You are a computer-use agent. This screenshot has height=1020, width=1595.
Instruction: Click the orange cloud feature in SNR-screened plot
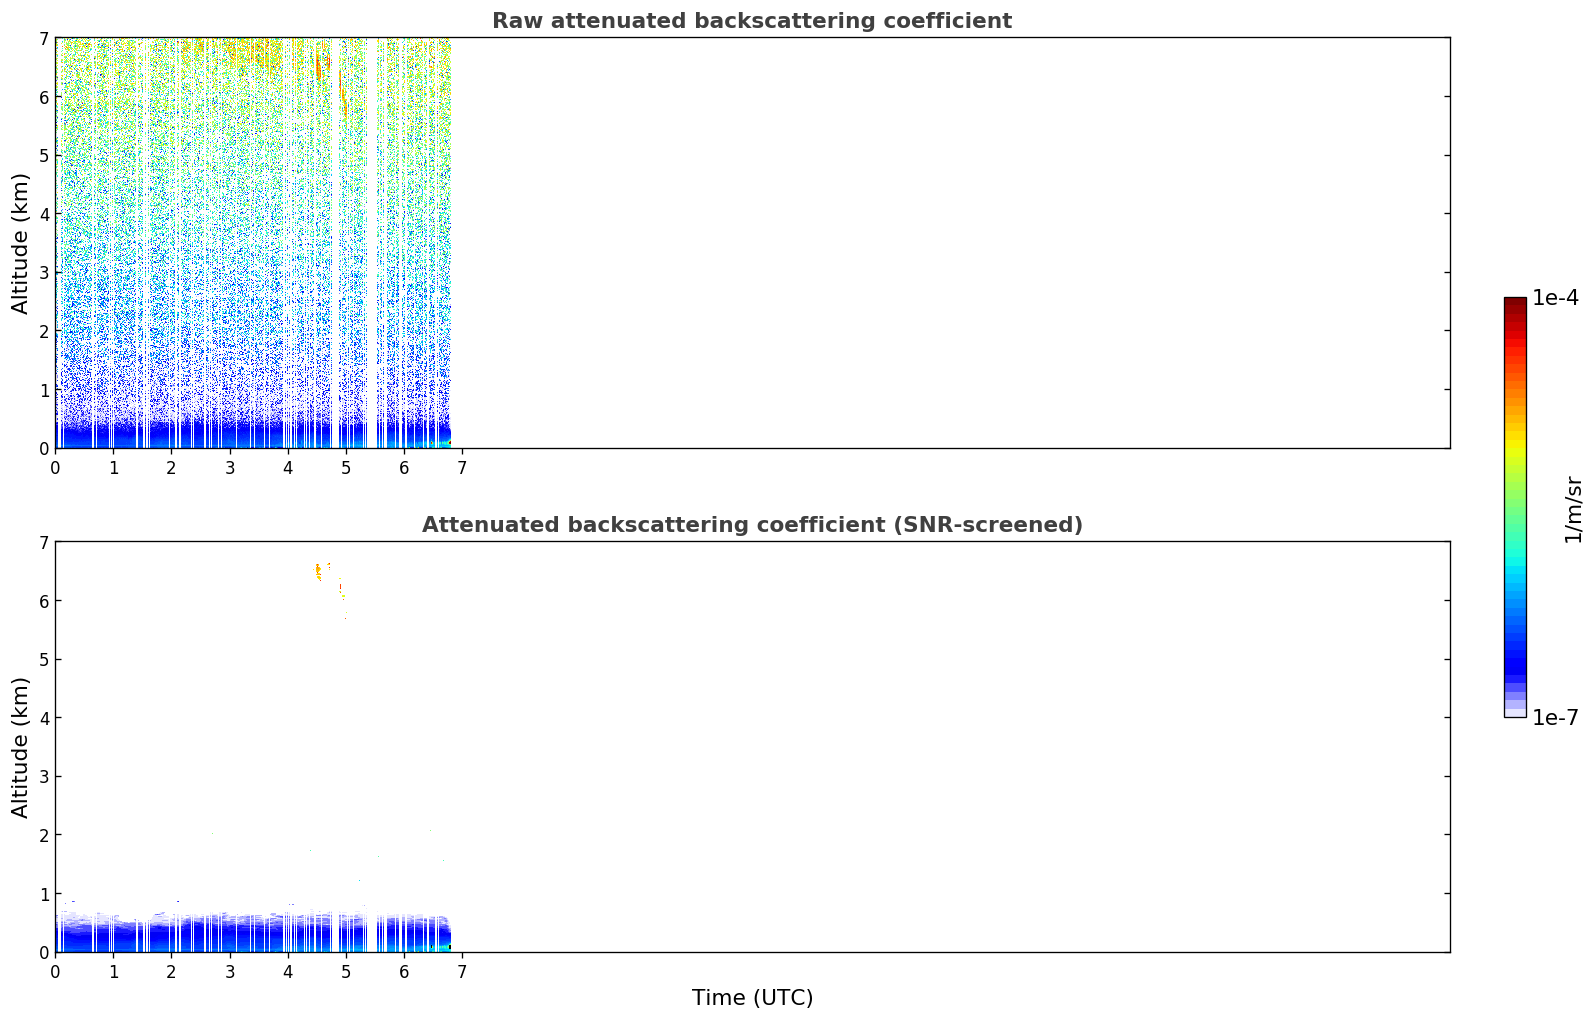[x=319, y=571]
